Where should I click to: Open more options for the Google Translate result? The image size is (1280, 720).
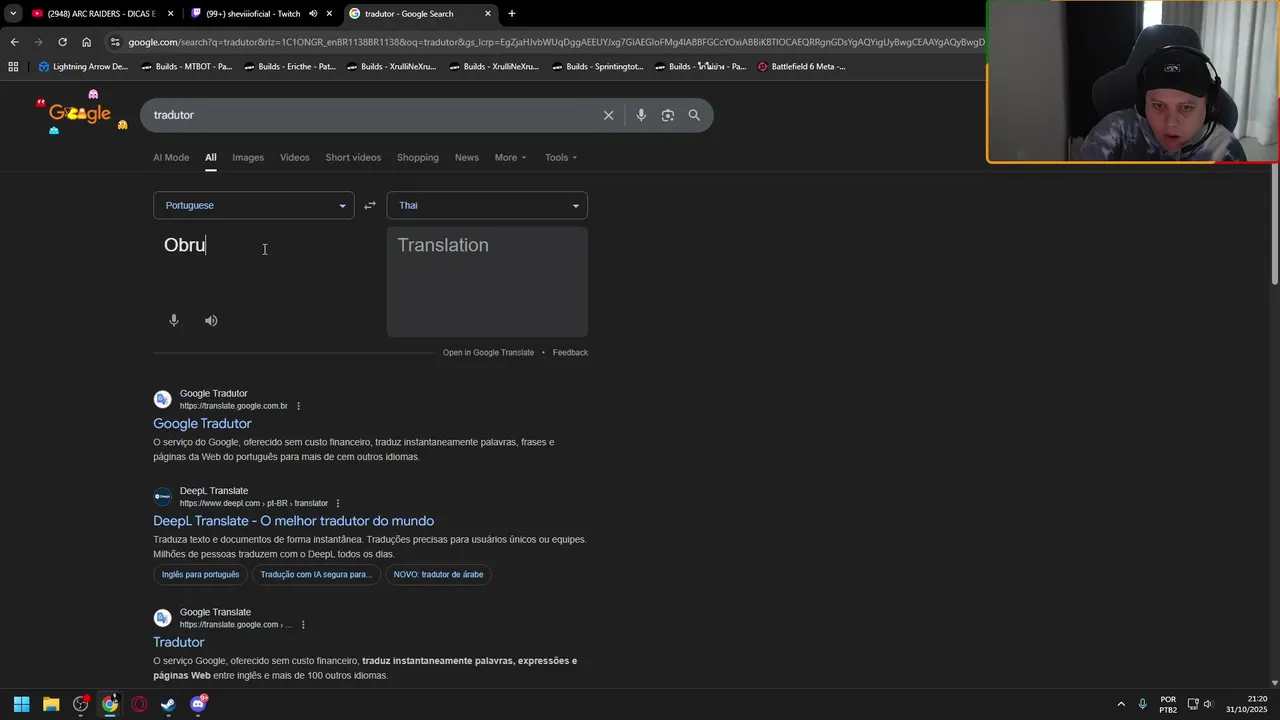tap(303, 625)
